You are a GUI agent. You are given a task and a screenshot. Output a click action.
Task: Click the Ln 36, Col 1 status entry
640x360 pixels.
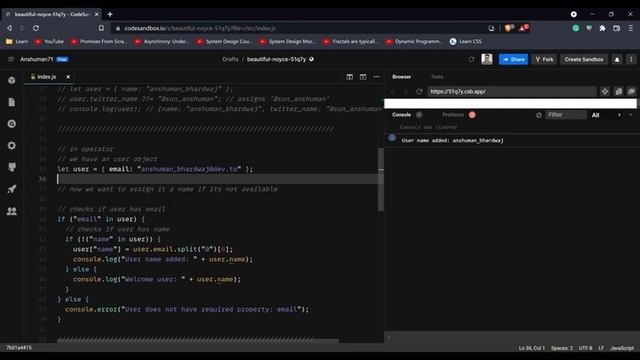coord(531,348)
